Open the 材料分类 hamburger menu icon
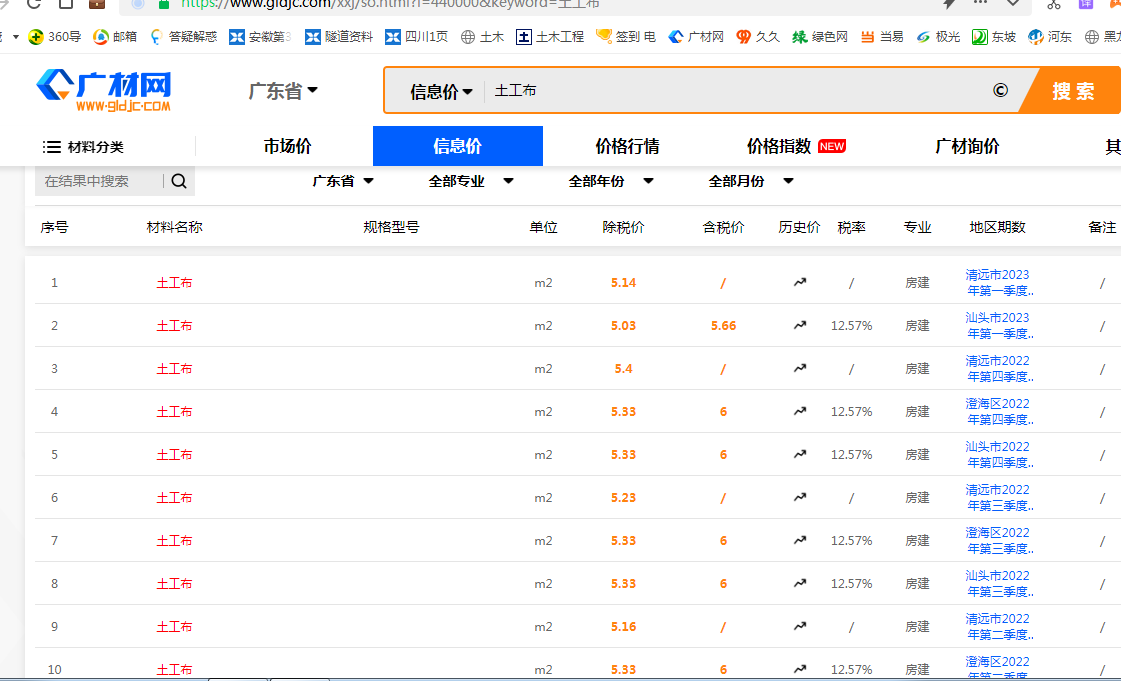 [x=51, y=147]
